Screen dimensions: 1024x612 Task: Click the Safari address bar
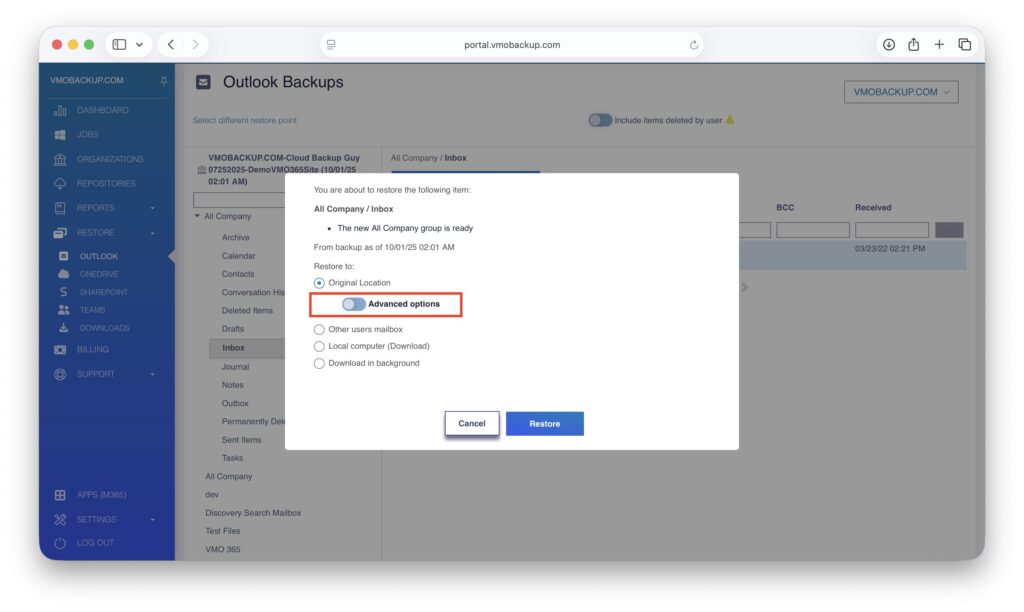click(x=511, y=45)
